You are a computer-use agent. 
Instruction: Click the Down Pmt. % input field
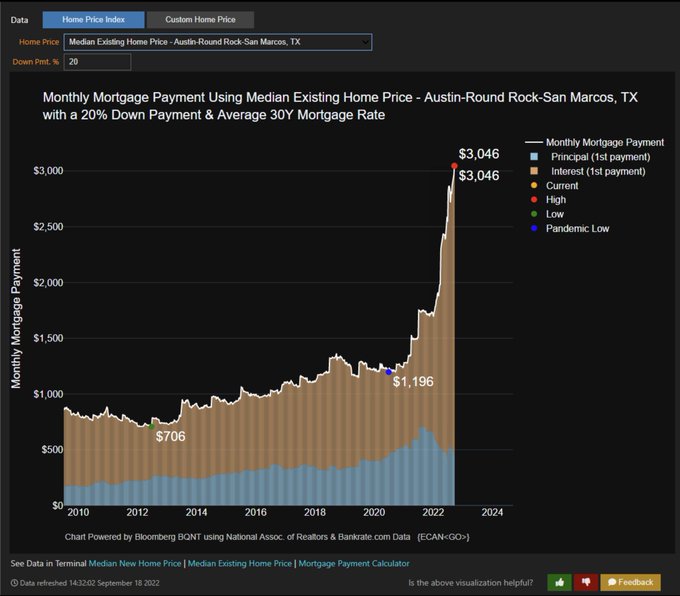click(97, 62)
